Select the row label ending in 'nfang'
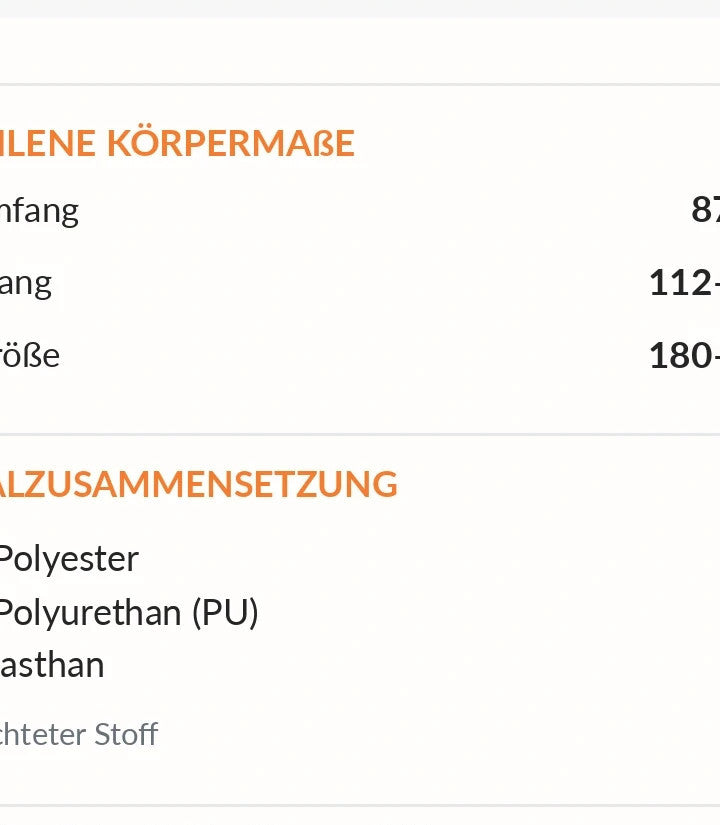 coord(39,212)
